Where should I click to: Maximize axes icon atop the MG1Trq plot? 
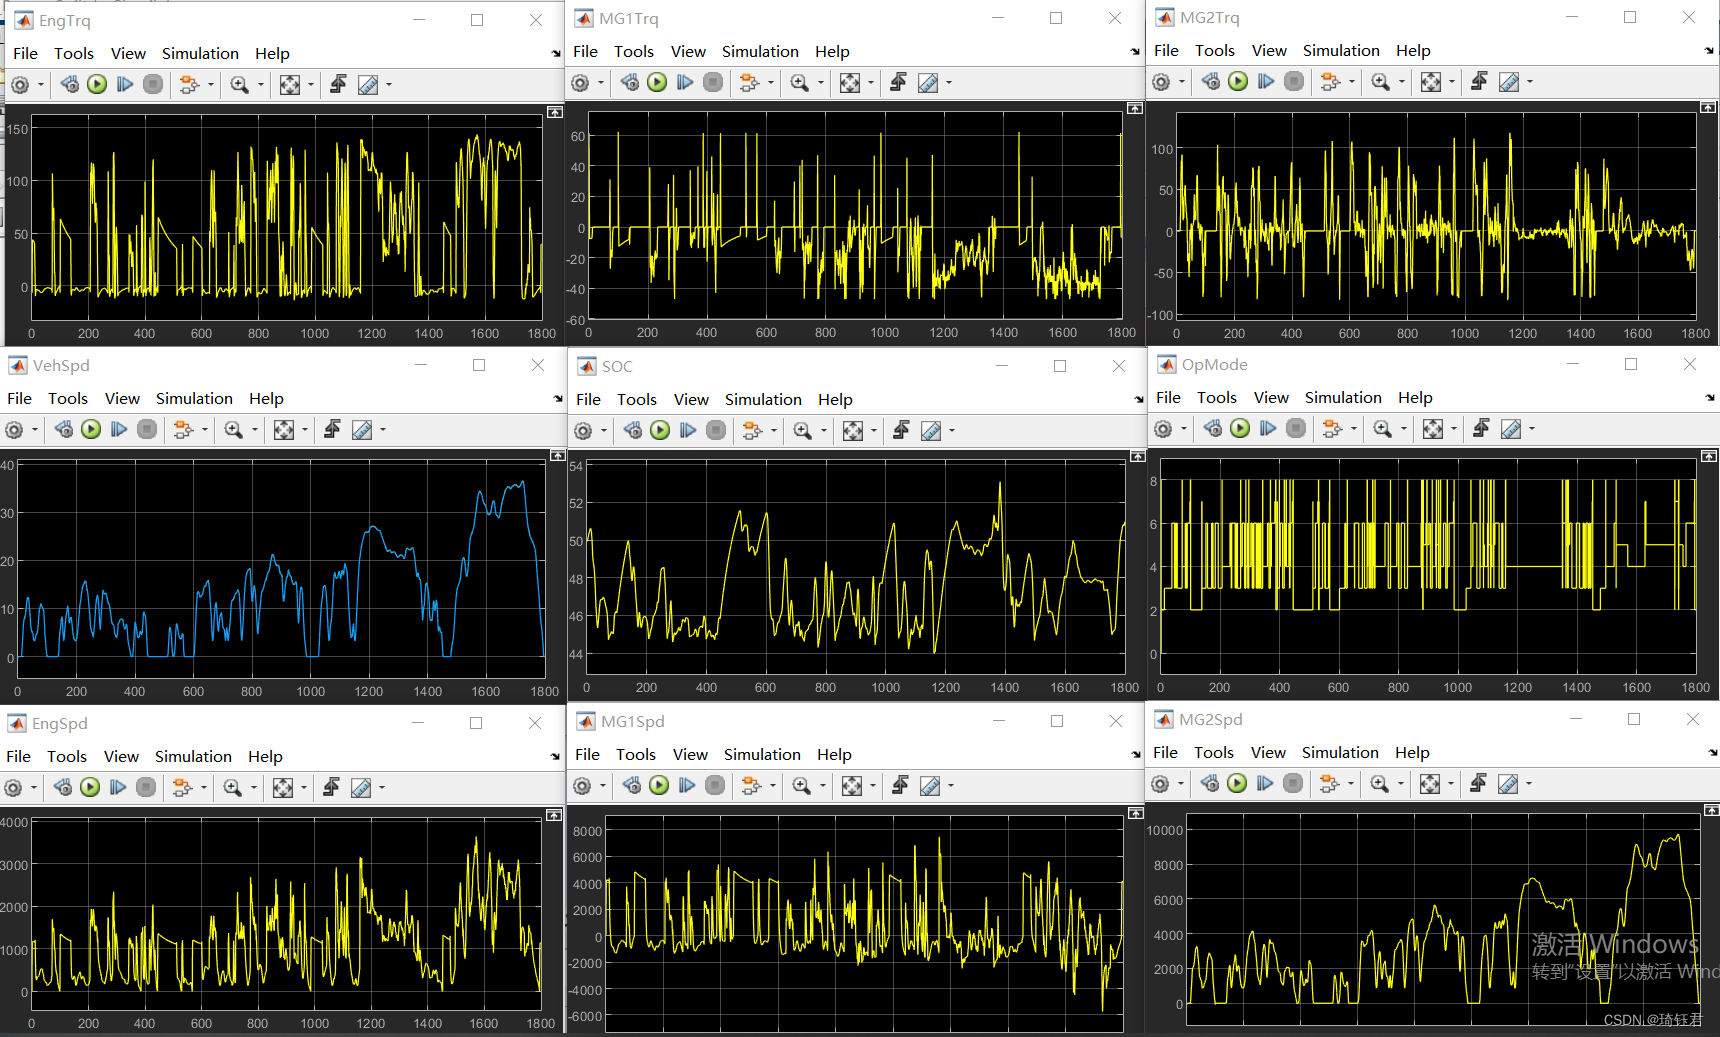coord(1135,108)
